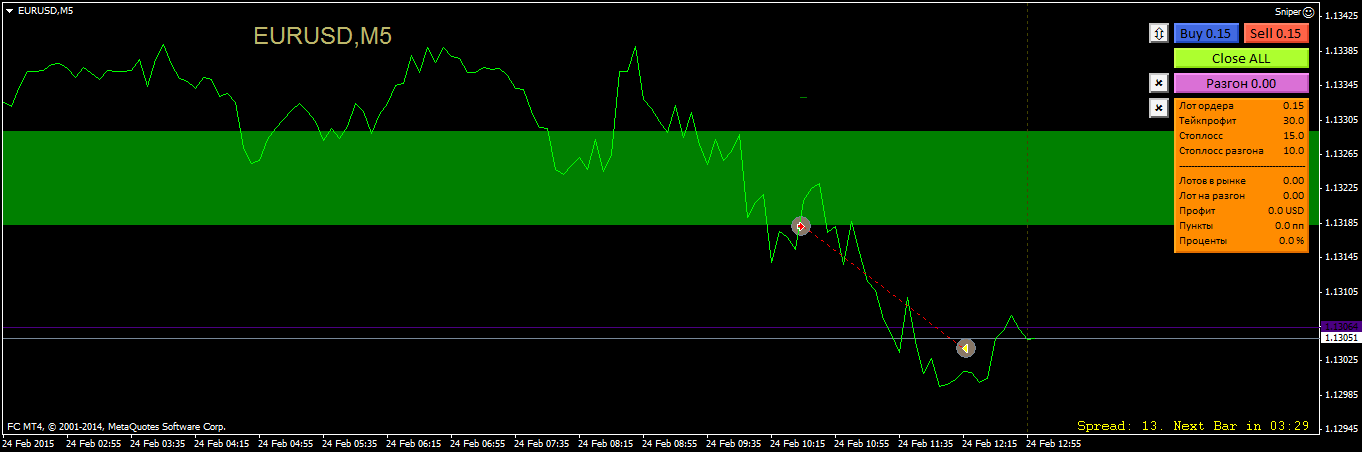Open the chart window dropdown arrow beside EURUSD,M5

pyautogui.click(x=9, y=10)
